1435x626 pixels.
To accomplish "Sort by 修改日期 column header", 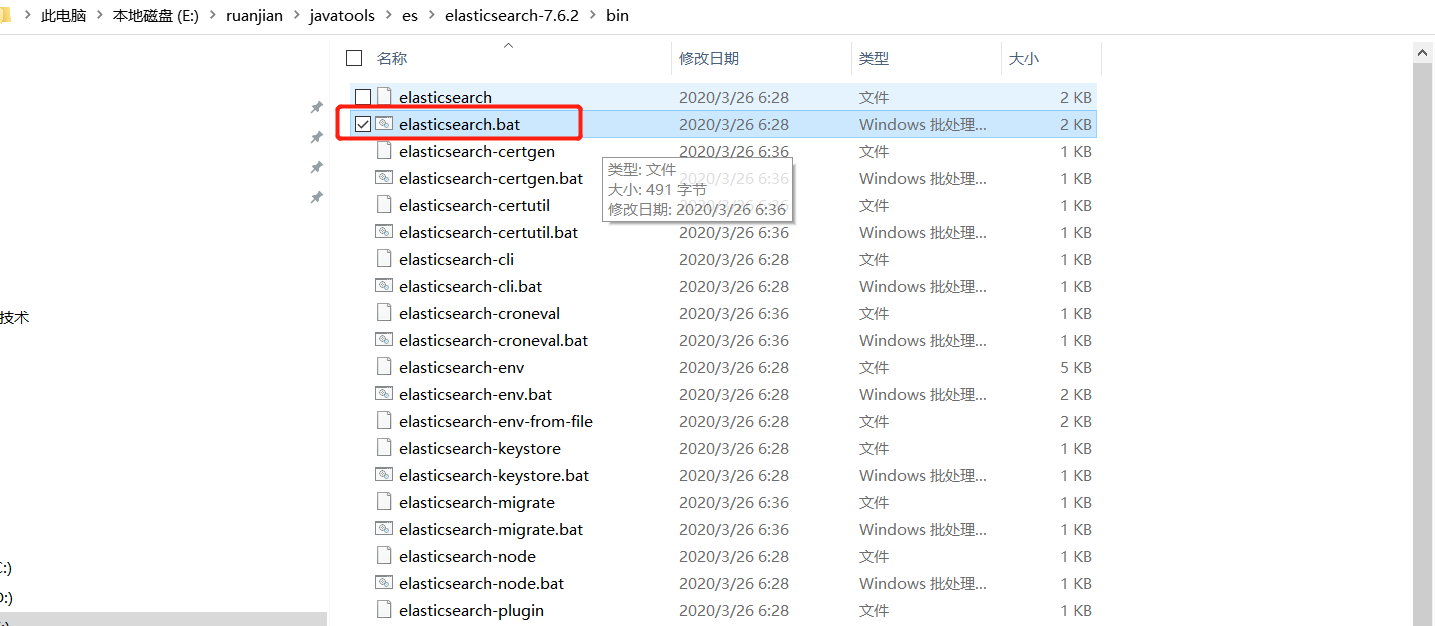I will (x=709, y=58).
